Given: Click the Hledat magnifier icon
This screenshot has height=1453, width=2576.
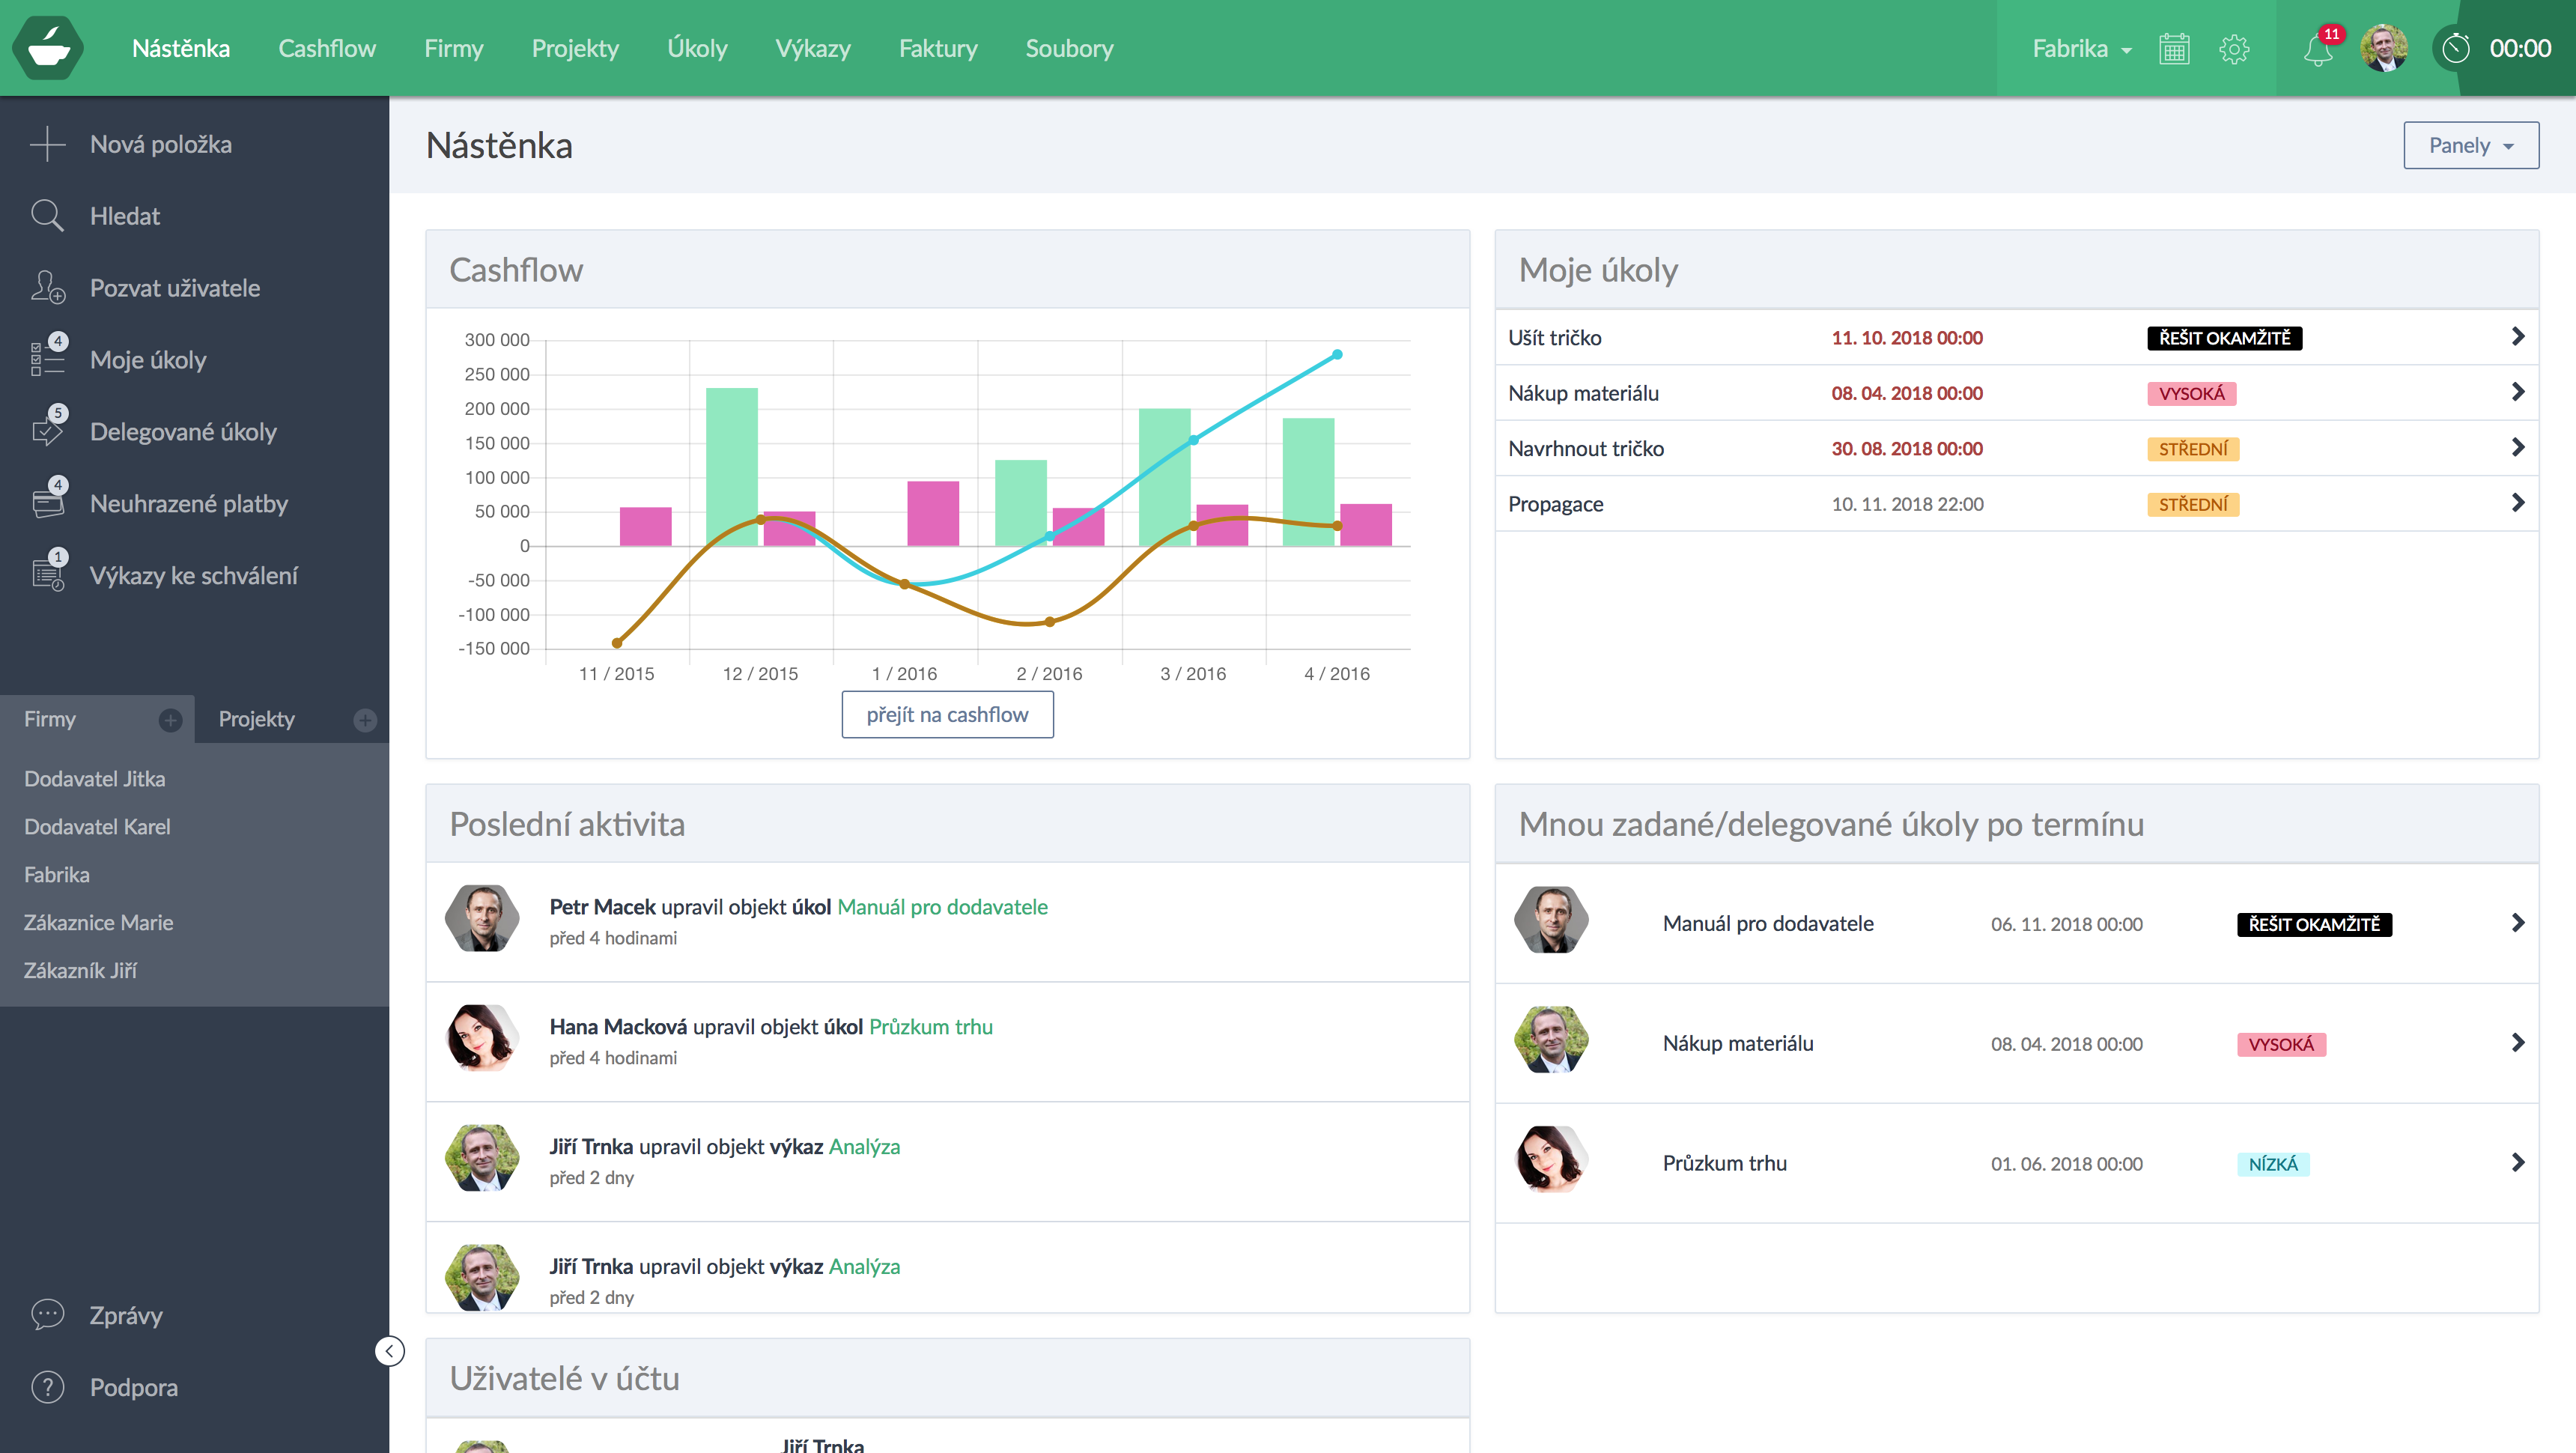Looking at the screenshot, I should pyautogui.click(x=47, y=216).
